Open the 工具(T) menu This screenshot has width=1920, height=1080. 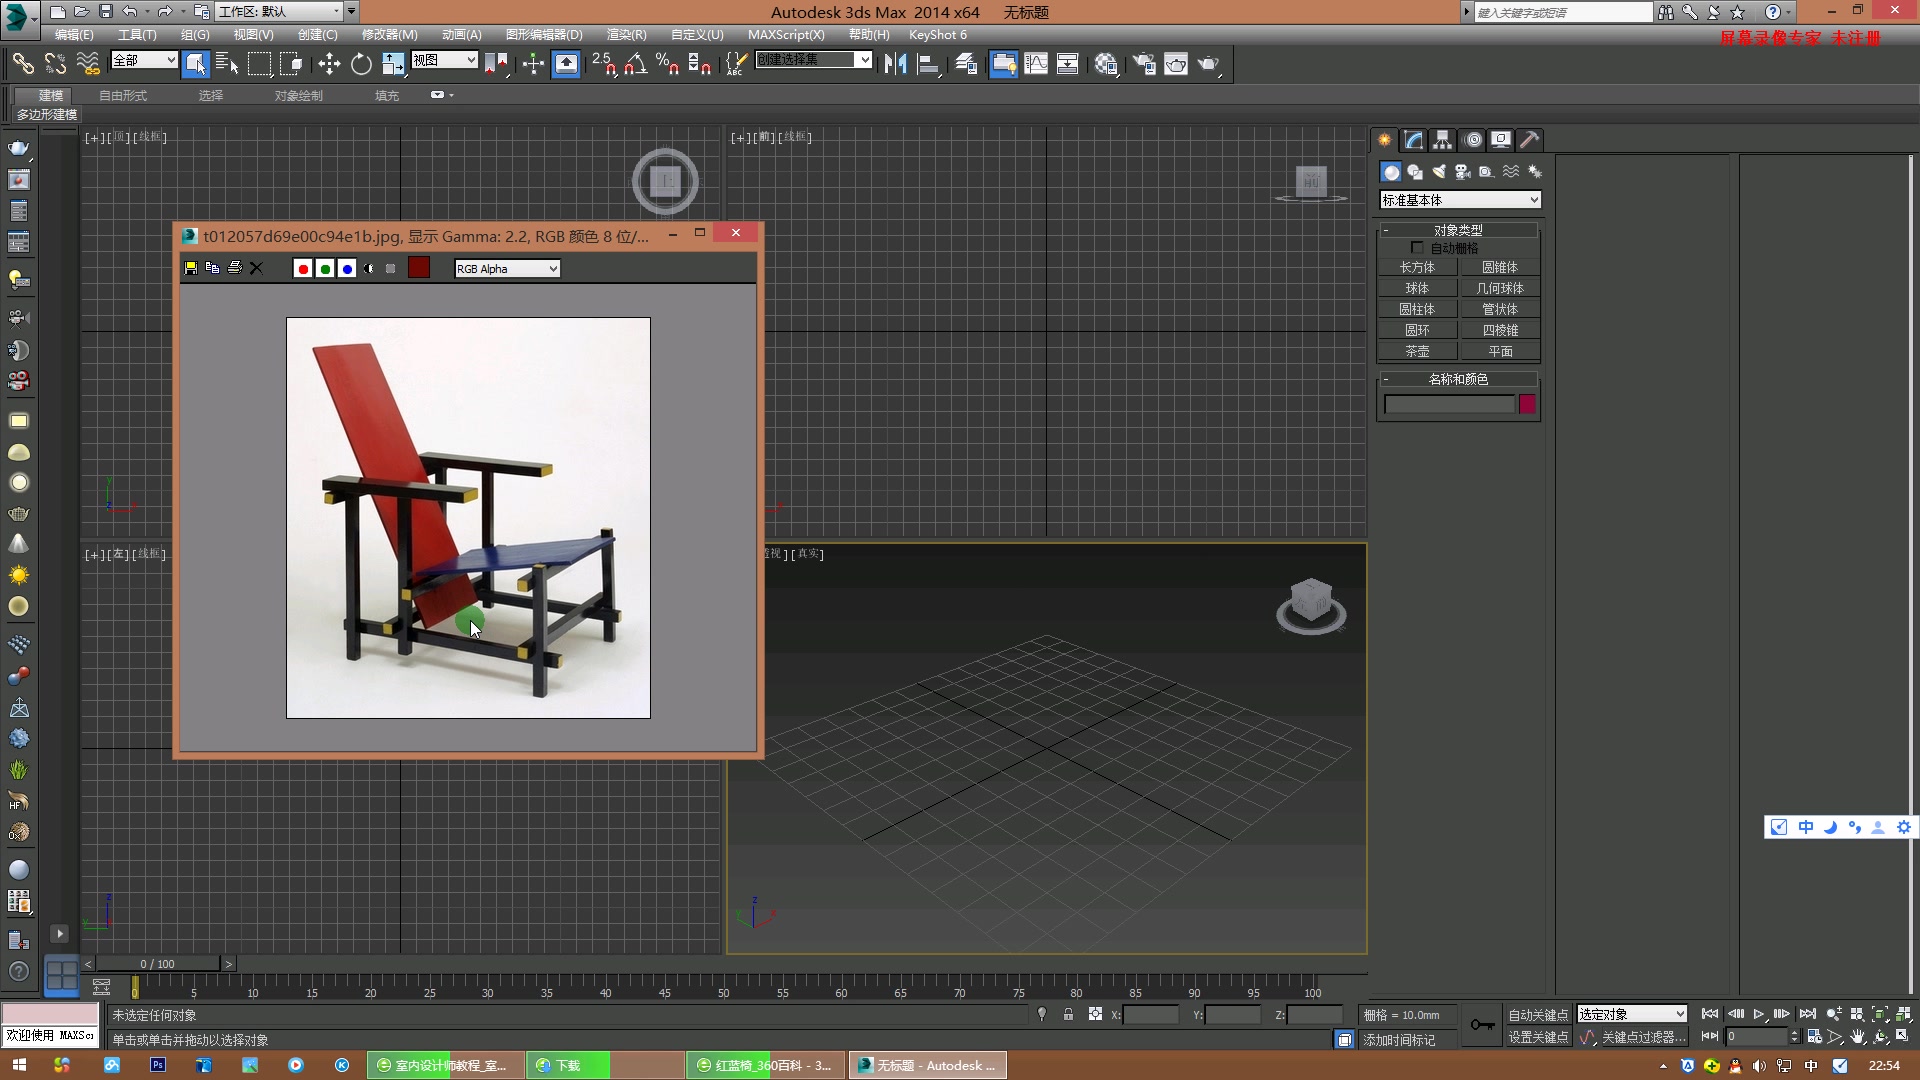pyautogui.click(x=137, y=35)
